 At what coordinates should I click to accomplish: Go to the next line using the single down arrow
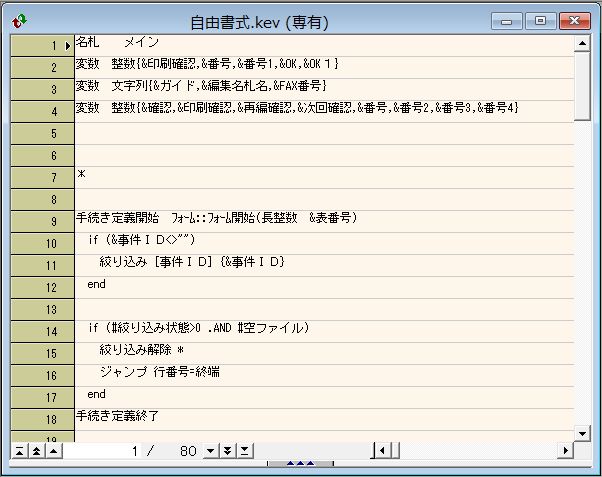210,451
